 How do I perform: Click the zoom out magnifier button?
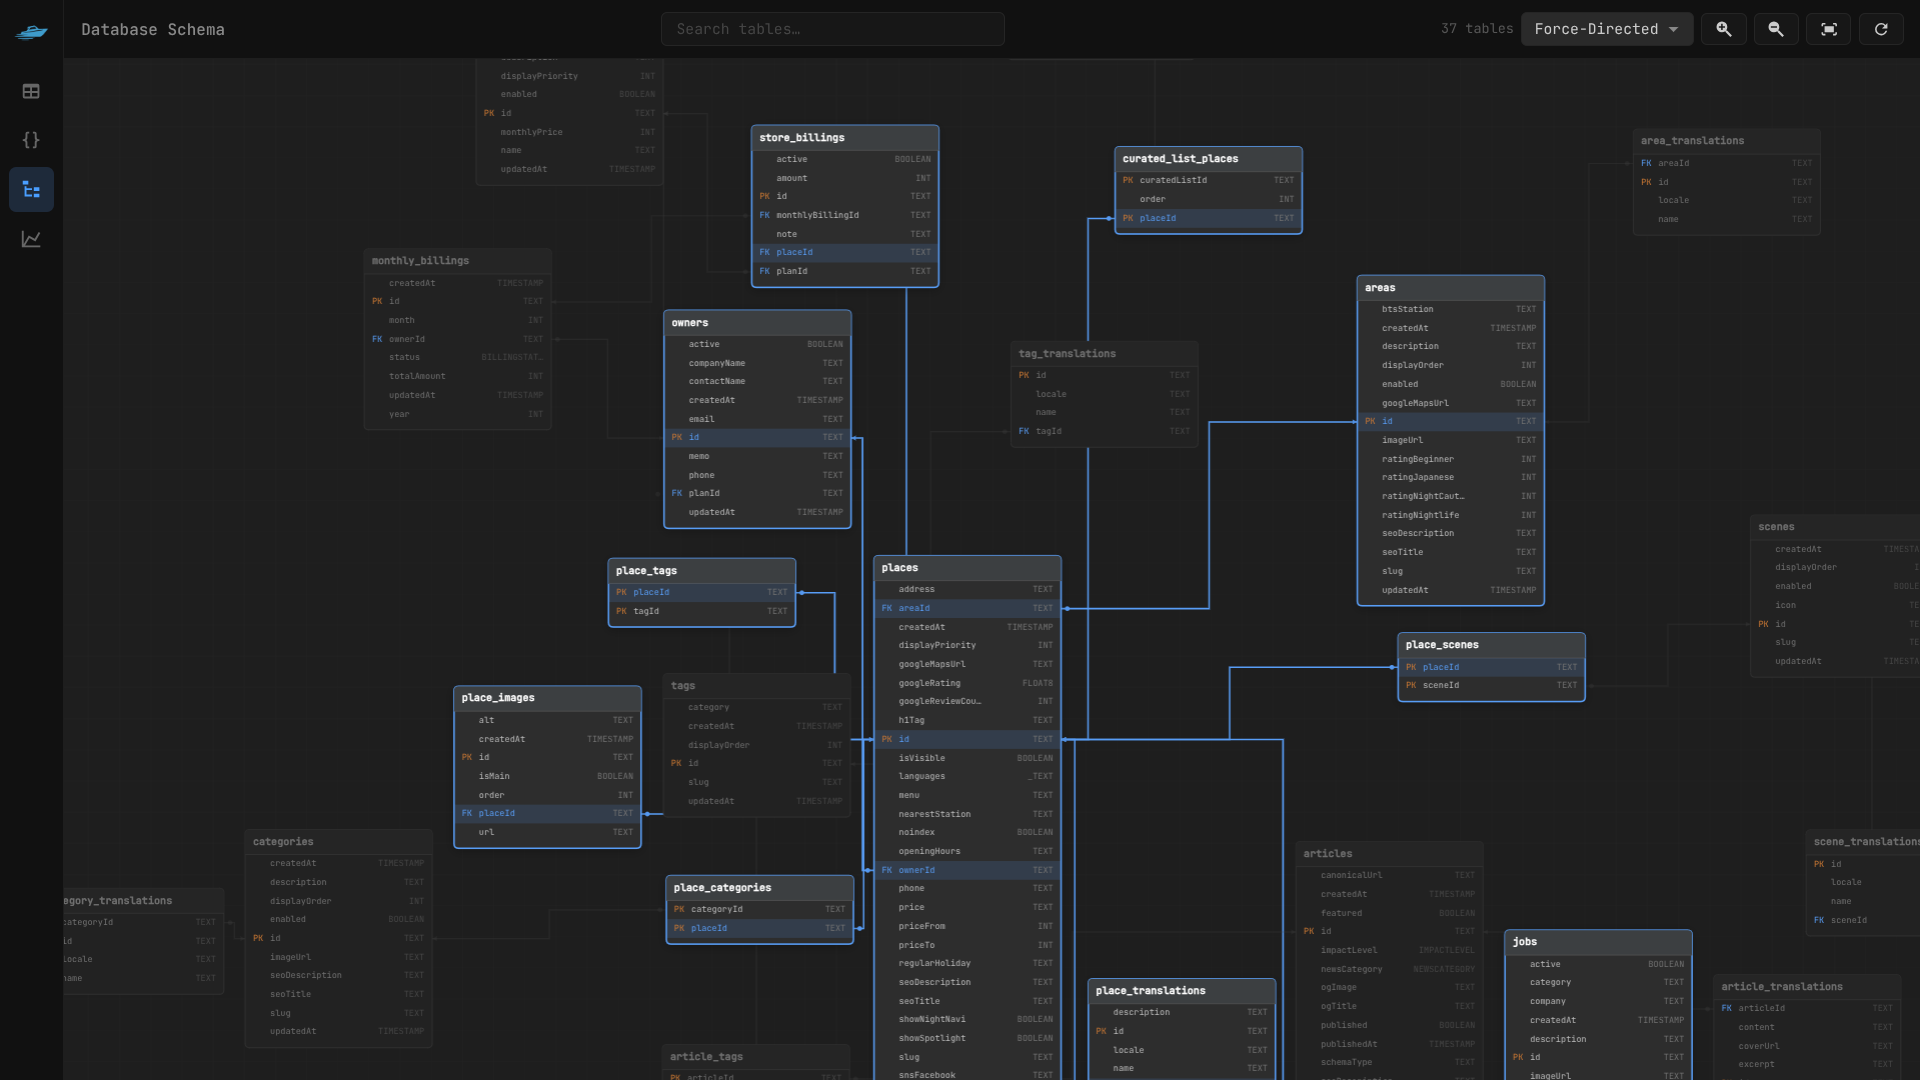pyautogui.click(x=1776, y=29)
